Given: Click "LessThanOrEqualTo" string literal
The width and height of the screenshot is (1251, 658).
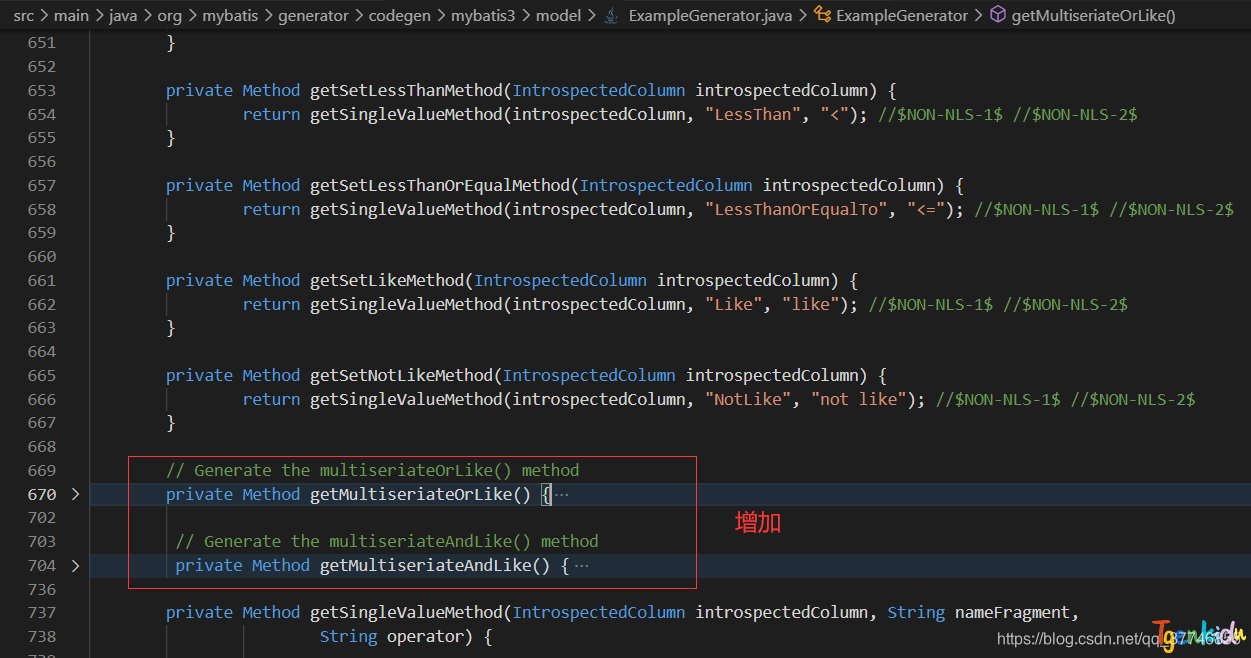Looking at the screenshot, I should (797, 209).
